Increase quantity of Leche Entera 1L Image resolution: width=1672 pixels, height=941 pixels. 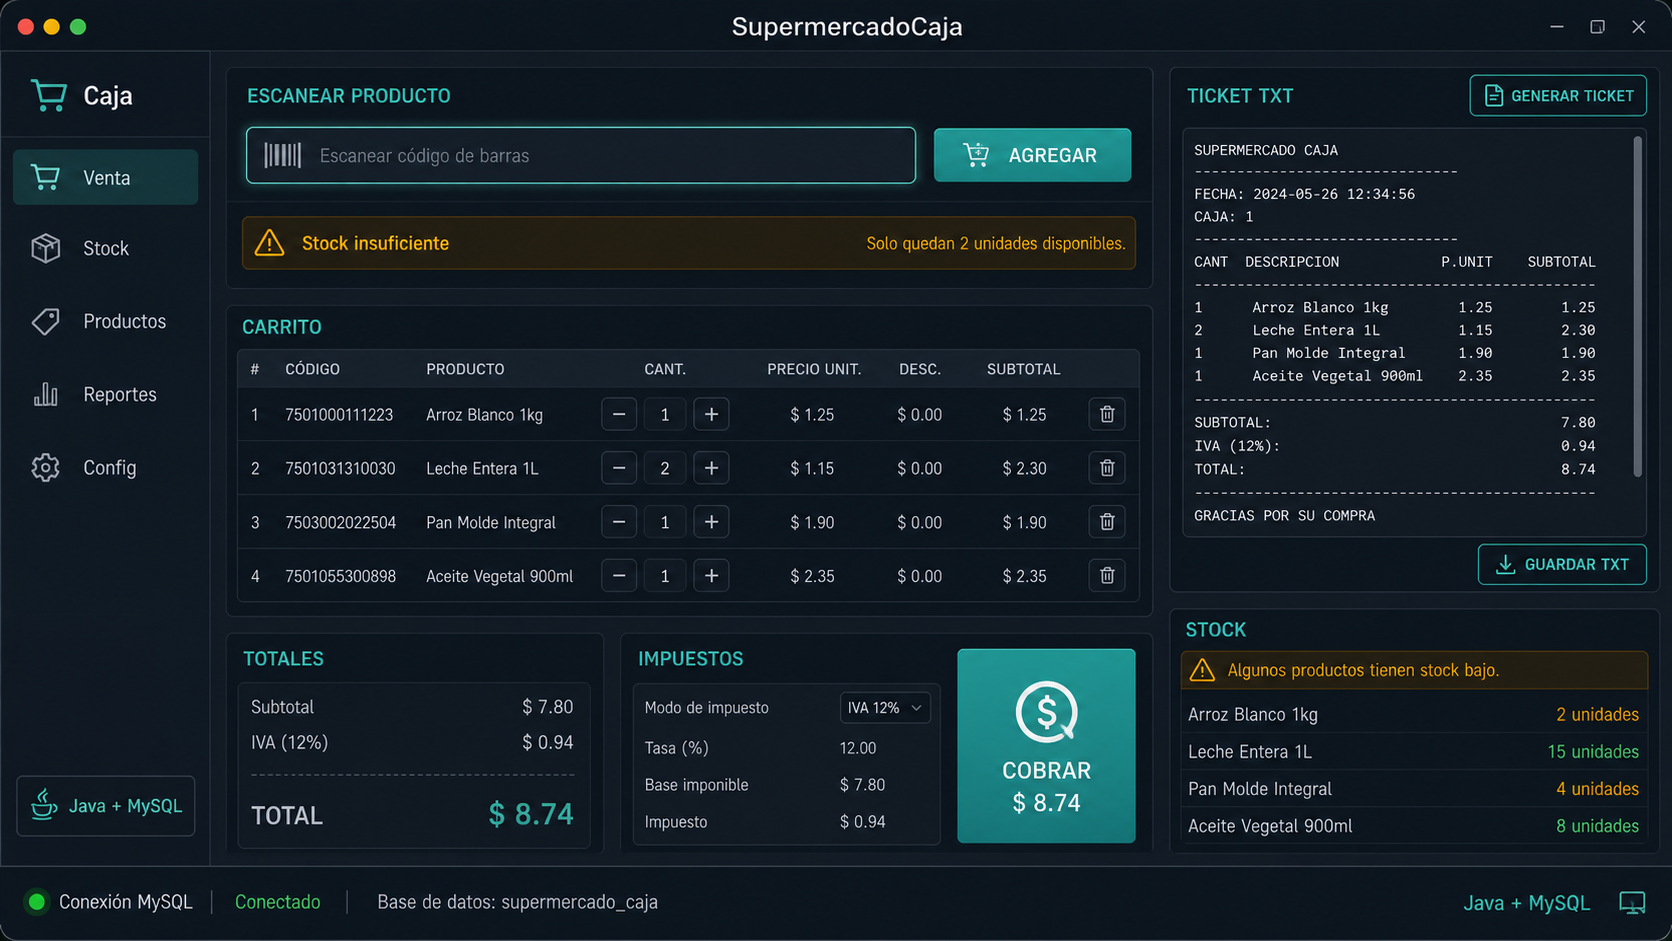click(x=711, y=468)
